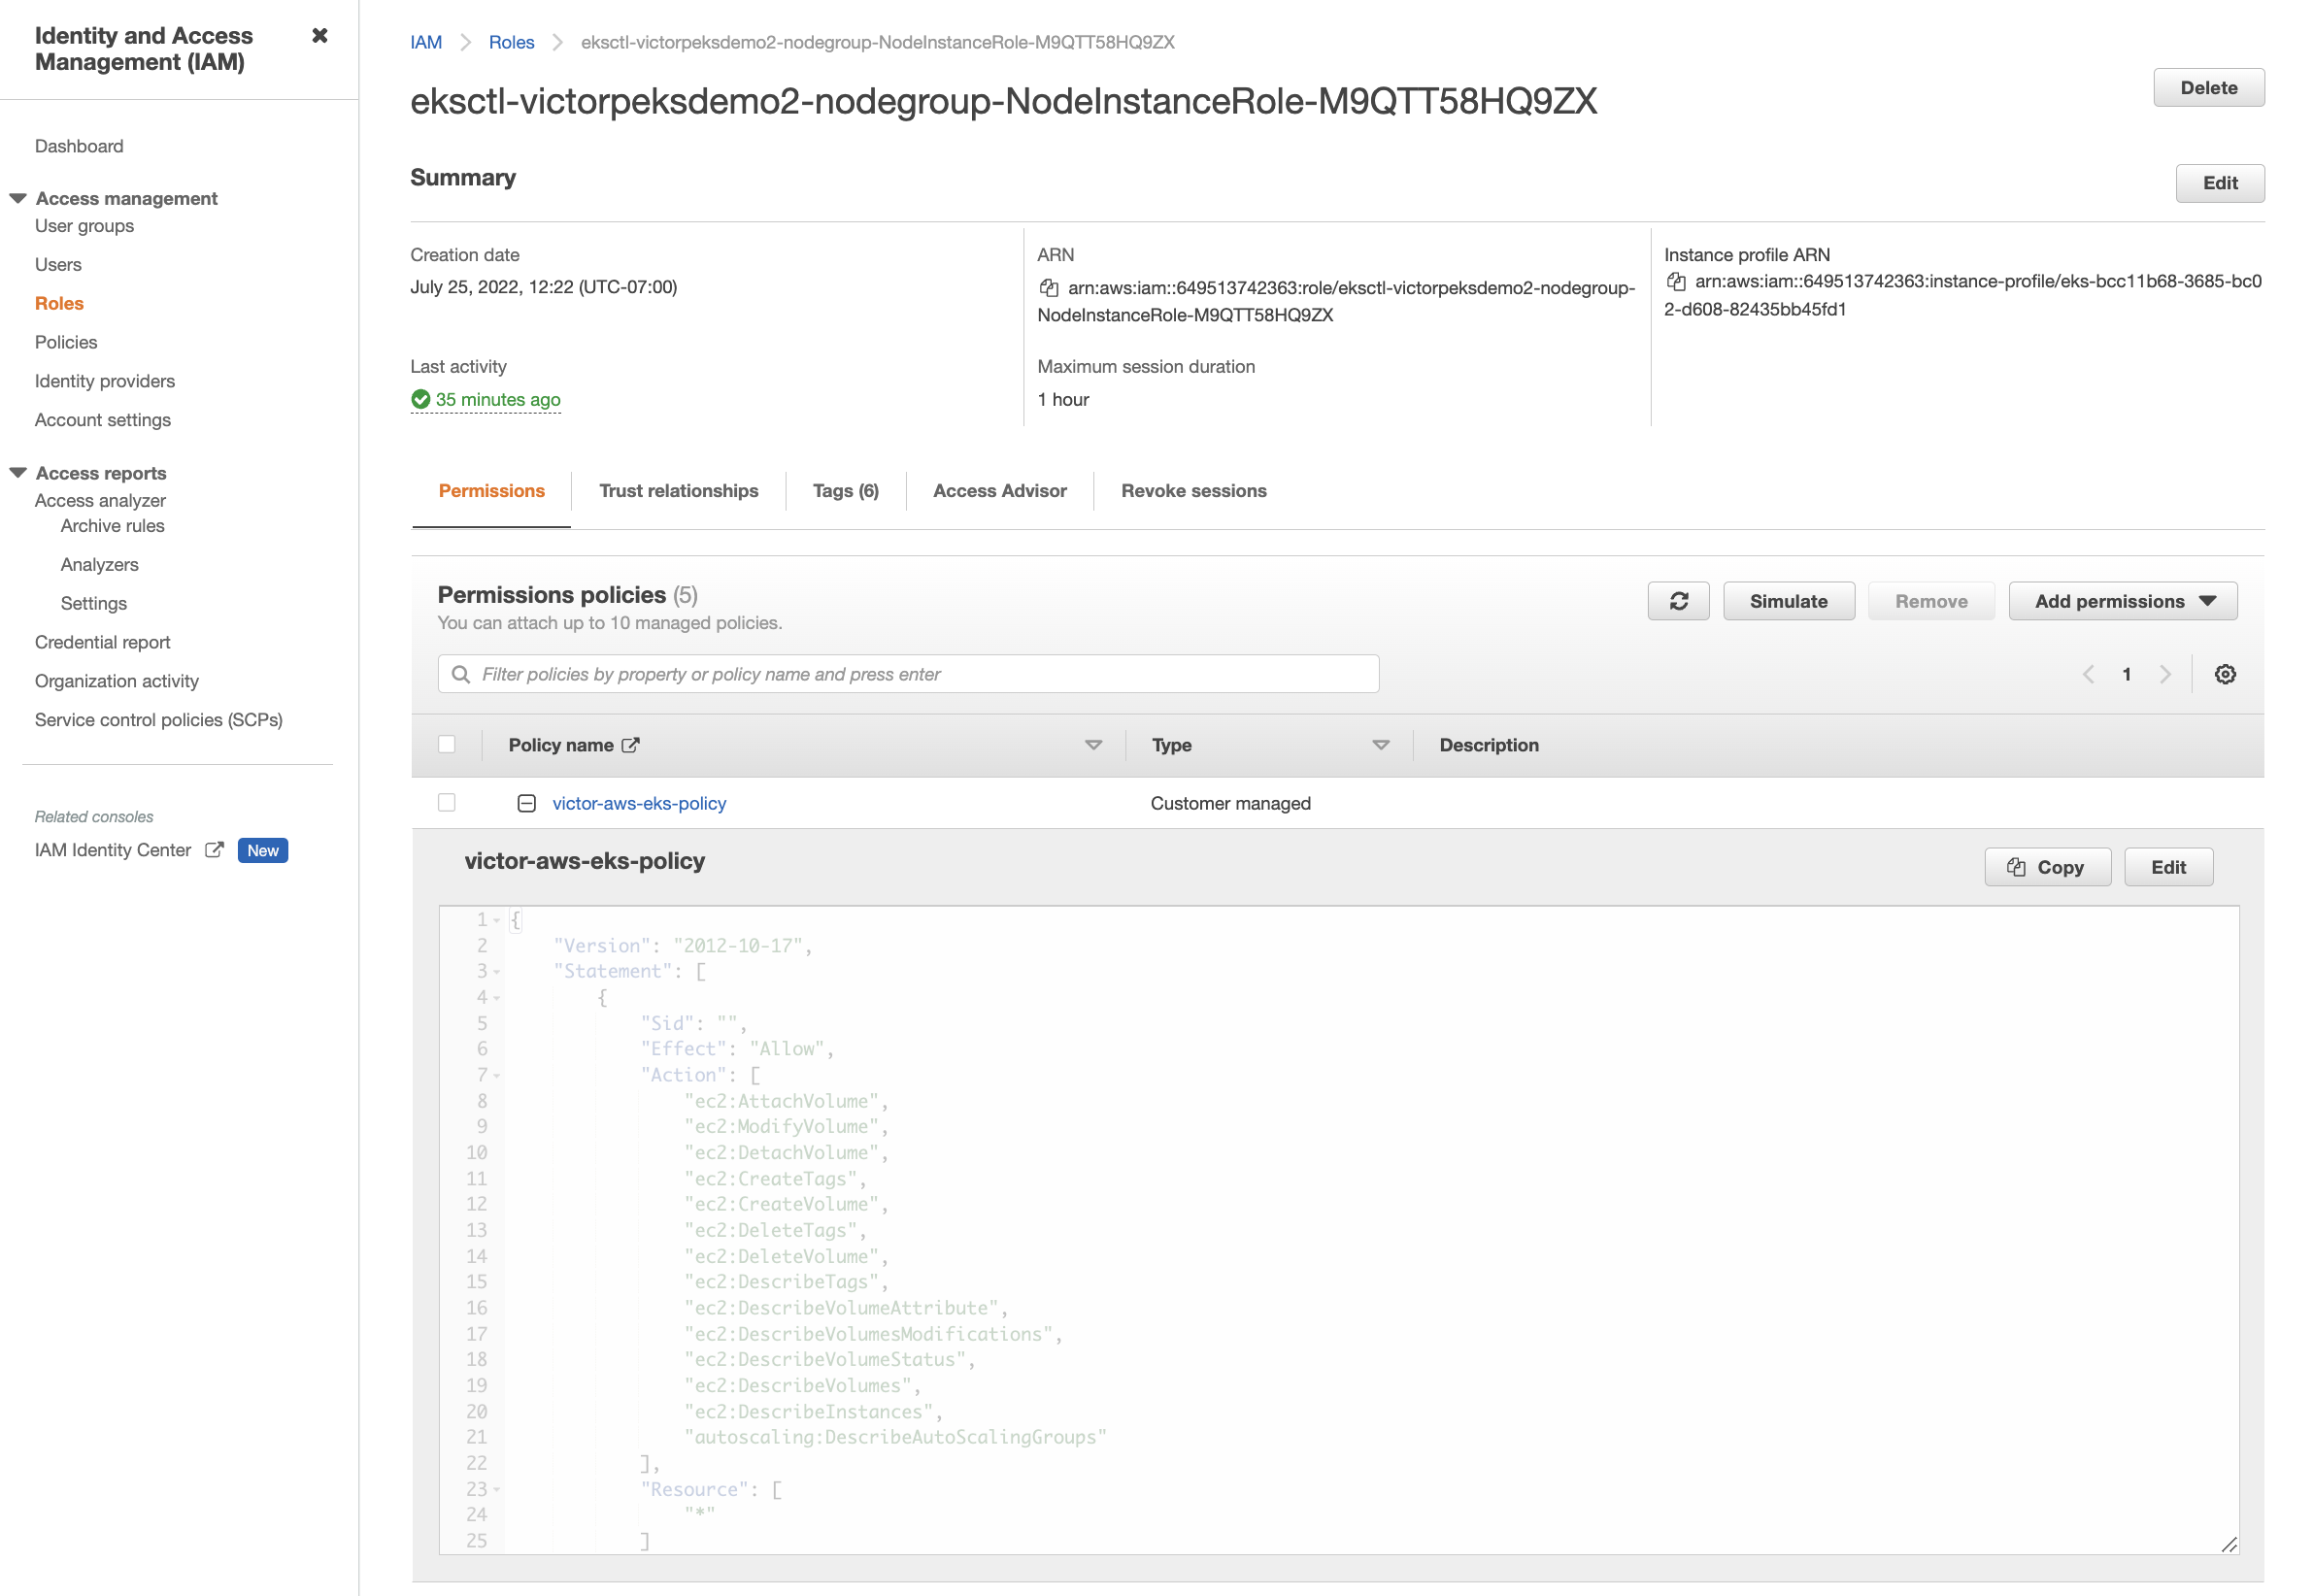
Task: Click the filter policies search field
Action: 908,674
